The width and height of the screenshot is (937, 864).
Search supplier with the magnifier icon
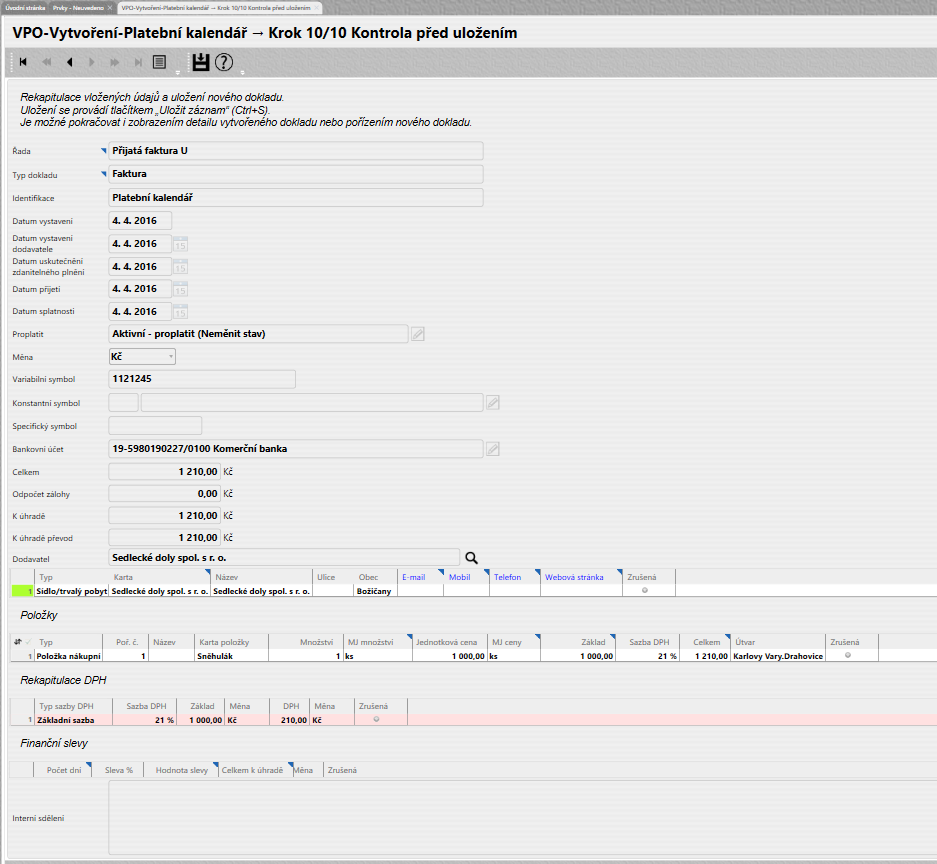click(472, 557)
